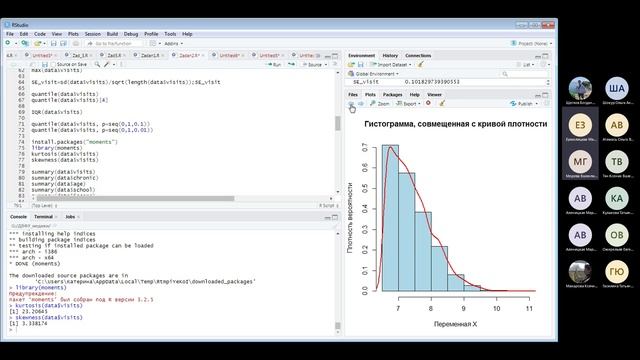Click the Publish button
This screenshot has height=360, width=640.
[521, 104]
